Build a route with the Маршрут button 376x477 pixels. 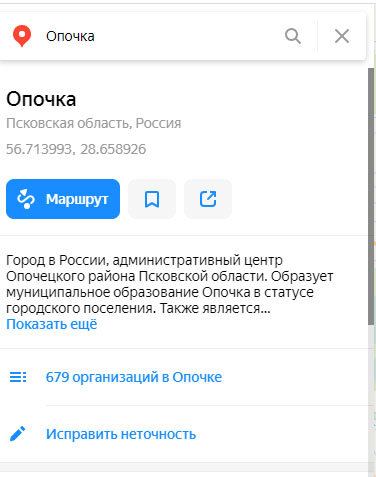pyautogui.click(x=63, y=199)
